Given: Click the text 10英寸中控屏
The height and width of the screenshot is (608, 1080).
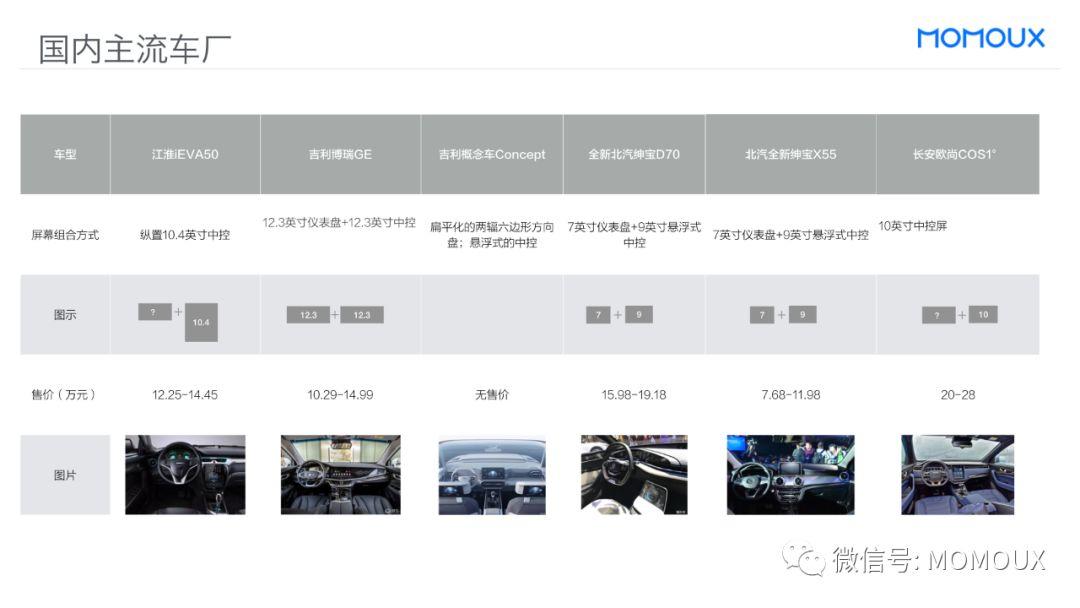Looking at the screenshot, I should click(913, 226).
